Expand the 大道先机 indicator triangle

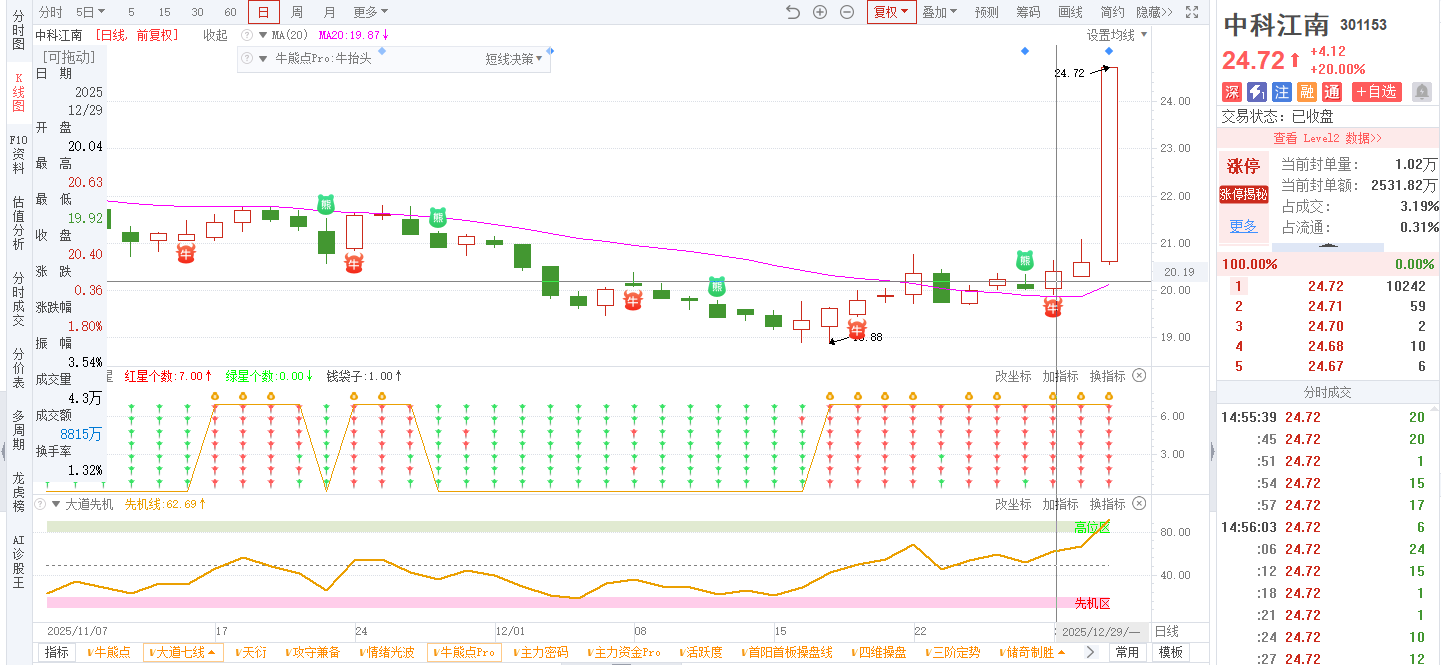[56, 504]
